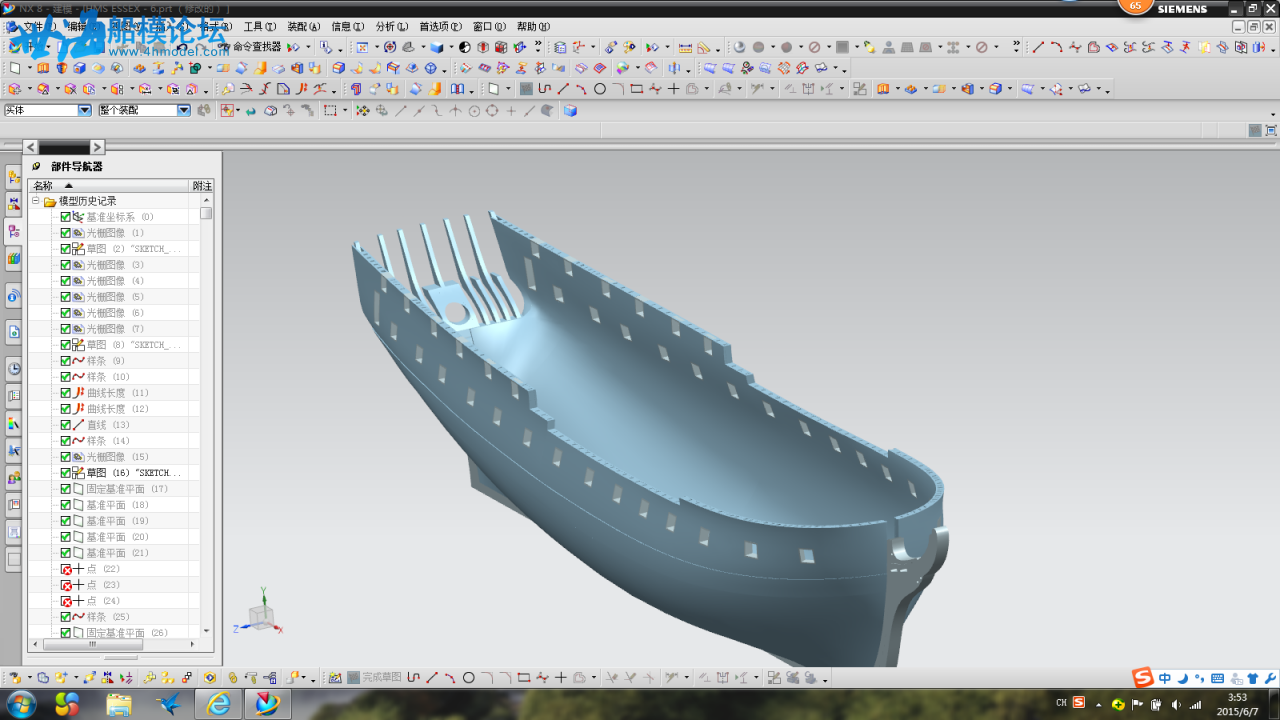Click the blue cube icon in selection bar
This screenshot has height=720, width=1280.
point(570,111)
